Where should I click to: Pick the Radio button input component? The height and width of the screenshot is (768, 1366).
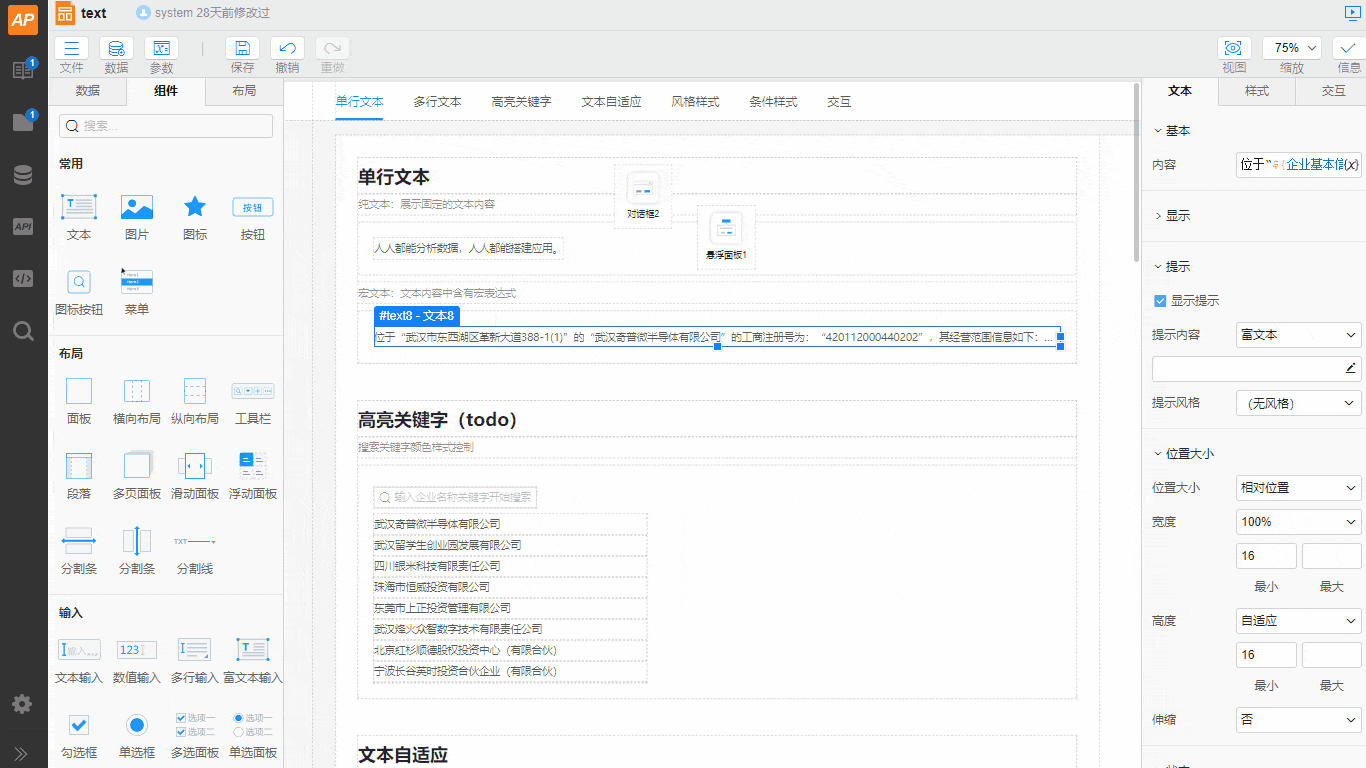137,725
